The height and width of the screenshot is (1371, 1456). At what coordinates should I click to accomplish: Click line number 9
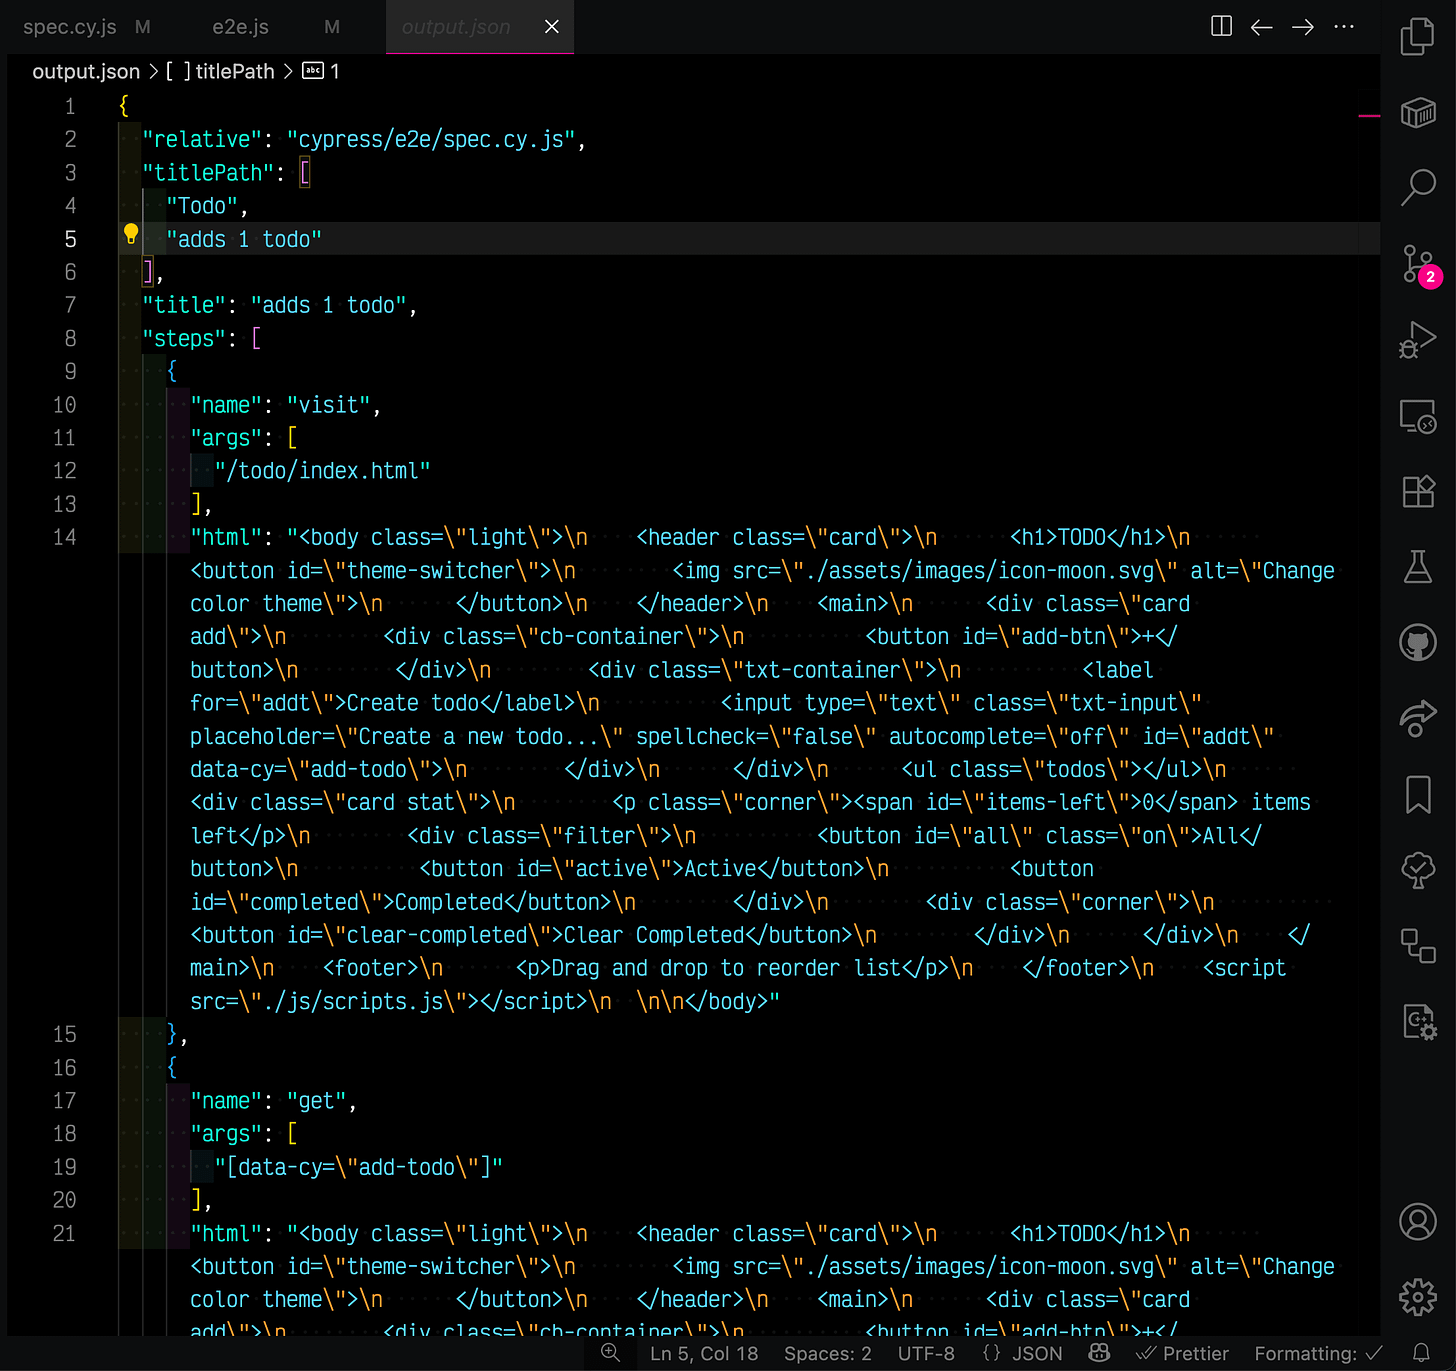pyautogui.click(x=70, y=371)
